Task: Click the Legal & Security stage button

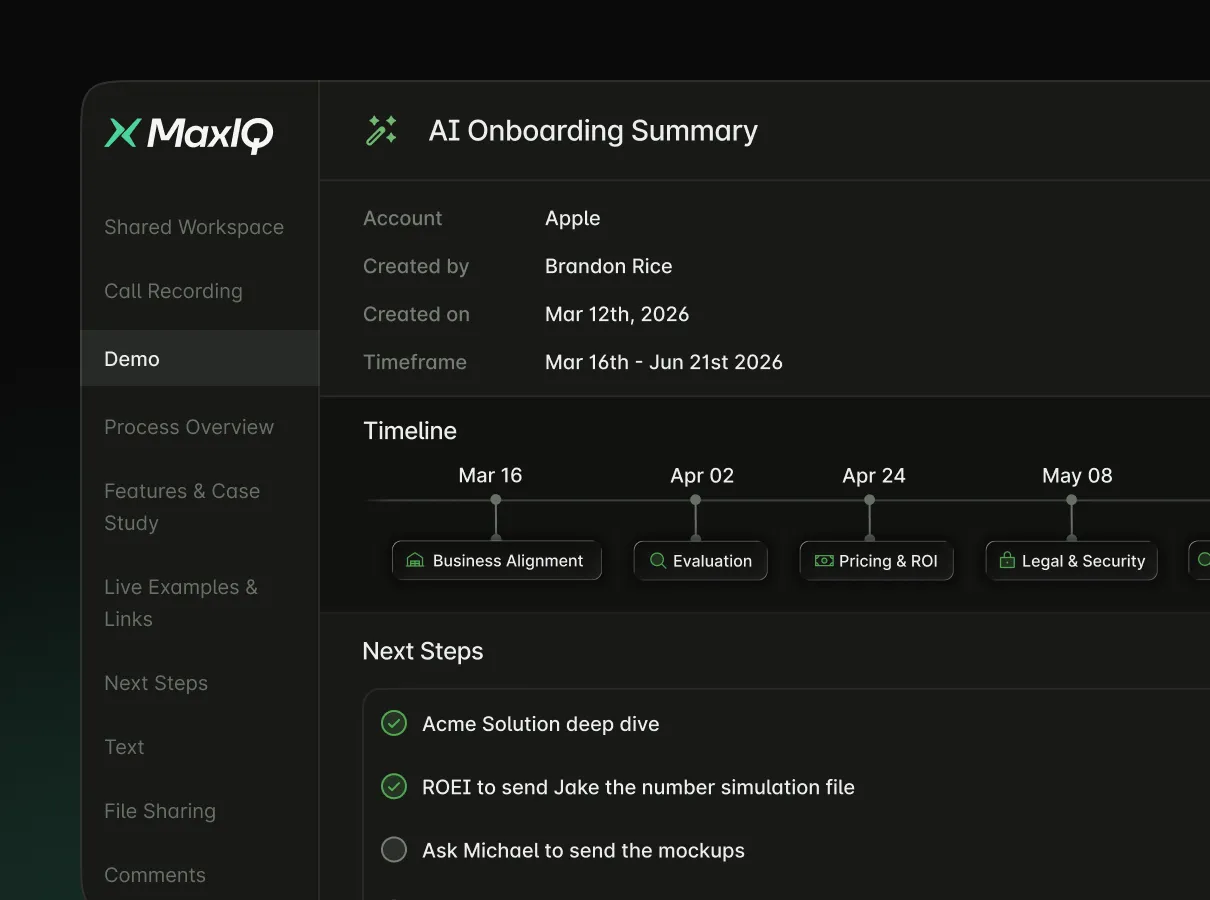Action: 1072,561
